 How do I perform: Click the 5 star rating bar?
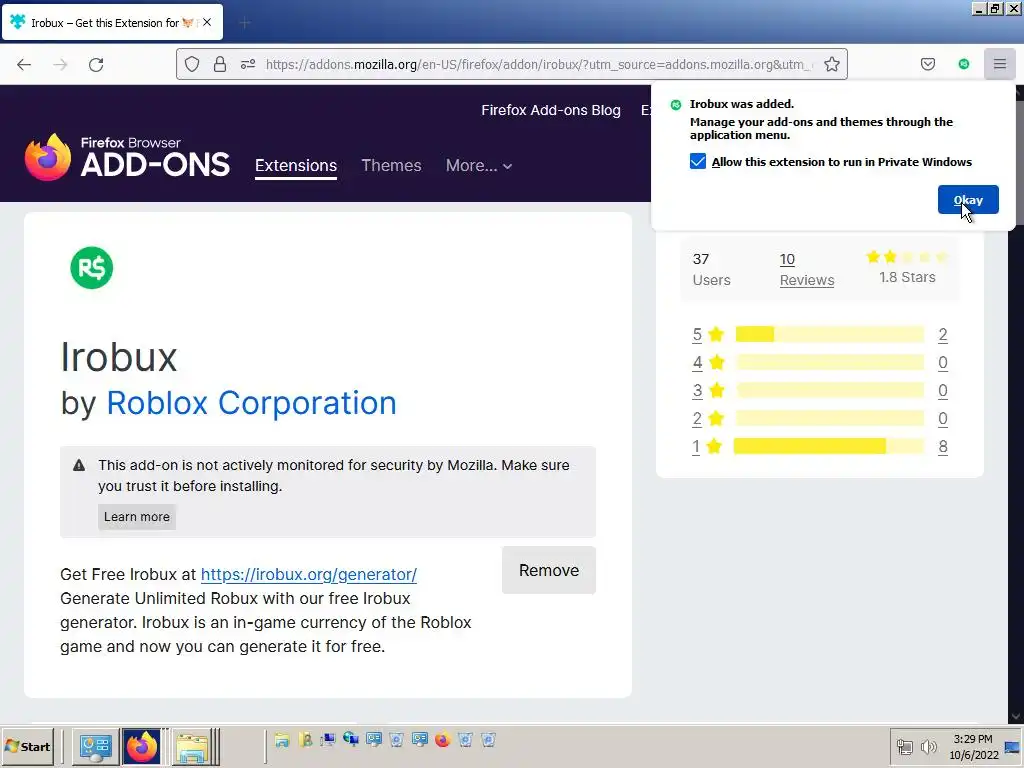click(x=829, y=334)
